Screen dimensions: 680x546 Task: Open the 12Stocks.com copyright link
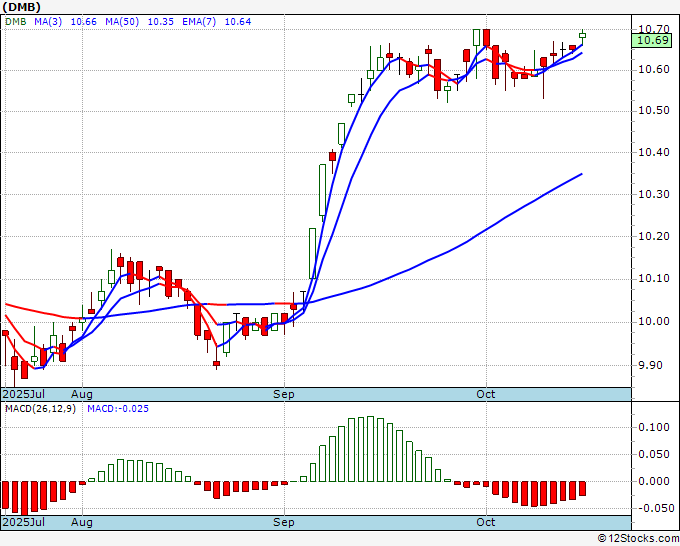pyautogui.click(x=638, y=539)
